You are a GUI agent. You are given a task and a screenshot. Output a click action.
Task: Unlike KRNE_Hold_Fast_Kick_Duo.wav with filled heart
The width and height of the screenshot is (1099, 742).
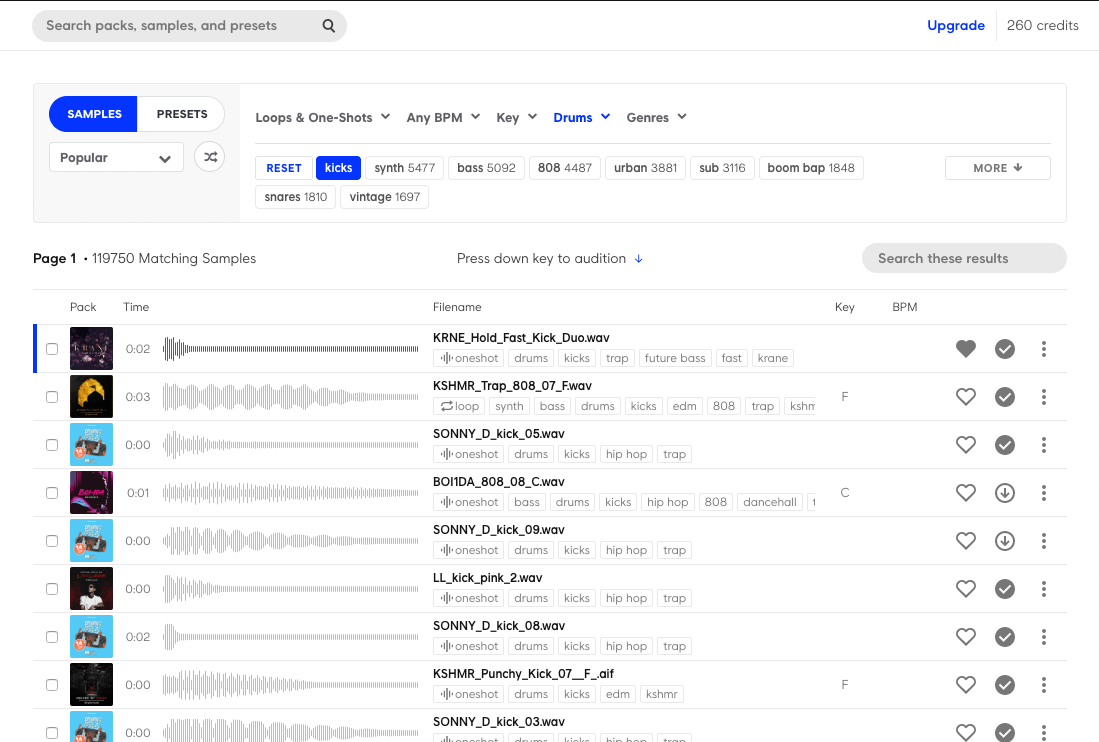pos(965,349)
